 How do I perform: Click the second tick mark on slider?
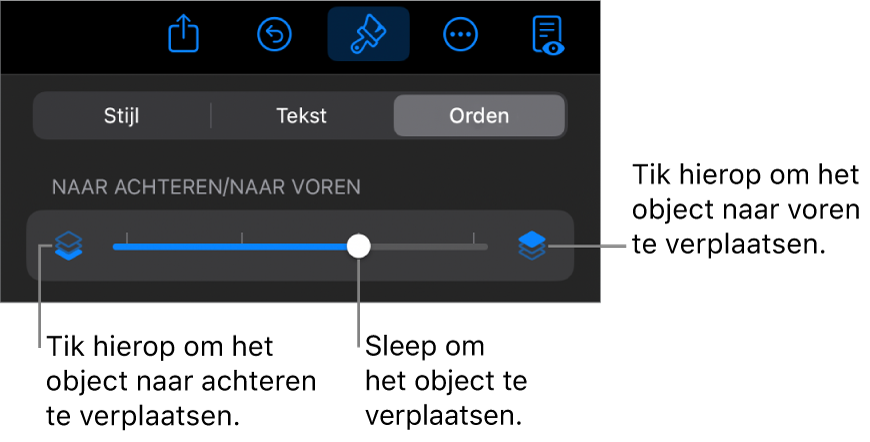[x=242, y=238]
